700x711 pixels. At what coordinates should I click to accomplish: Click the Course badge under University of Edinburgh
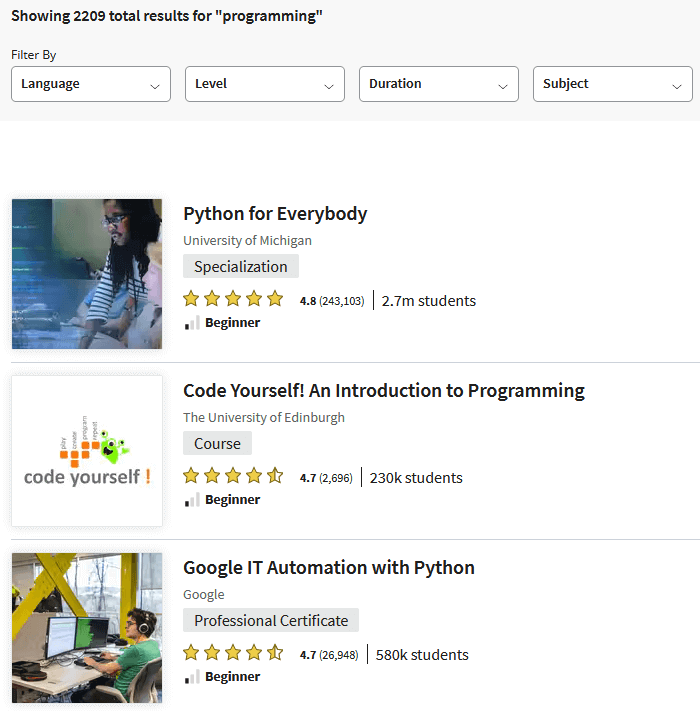tap(217, 444)
